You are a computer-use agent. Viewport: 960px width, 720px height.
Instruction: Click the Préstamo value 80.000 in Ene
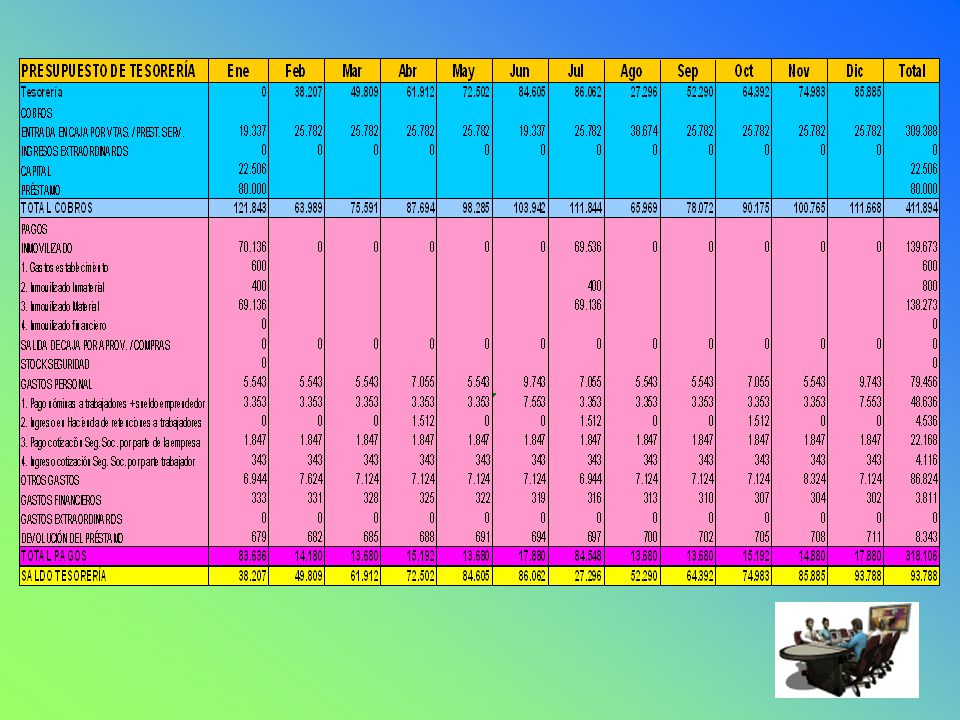point(252,189)
